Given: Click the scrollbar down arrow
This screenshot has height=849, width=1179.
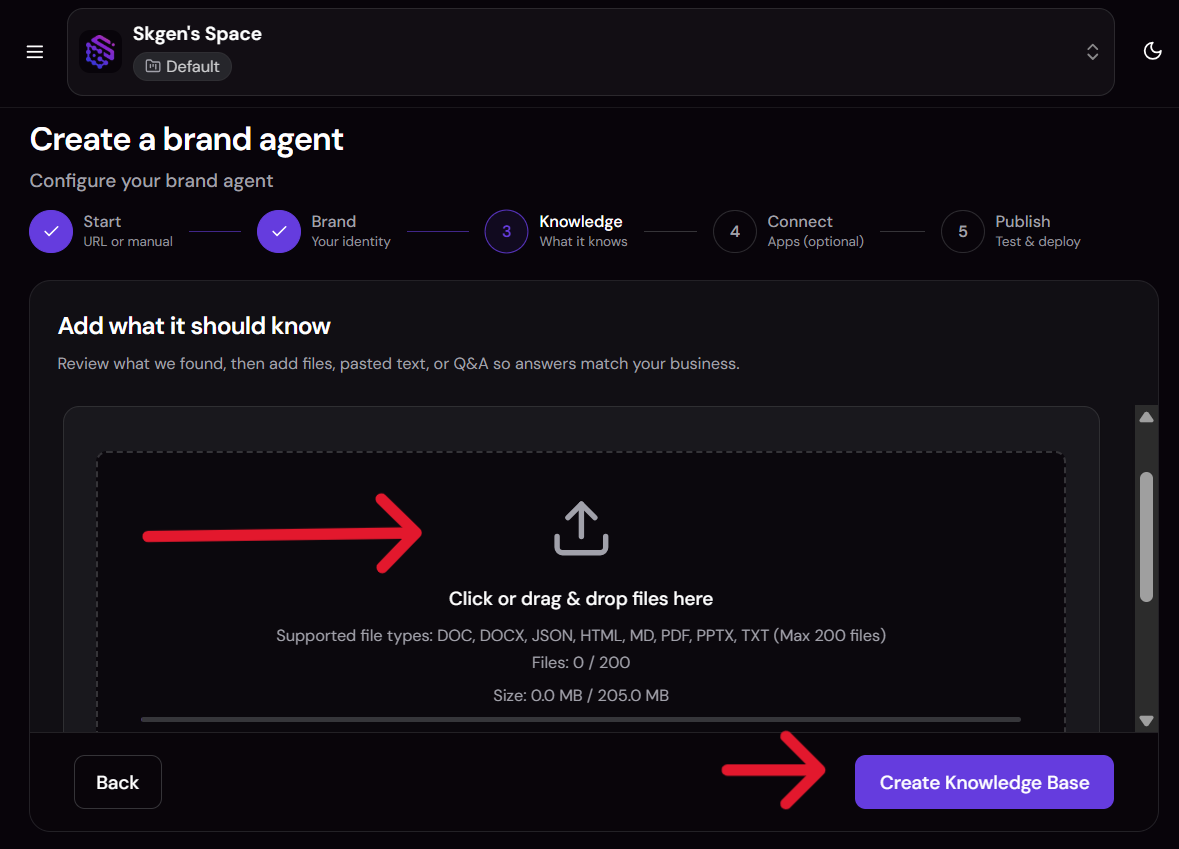Looking at the screenshot, I should (x=1146, y=720).
